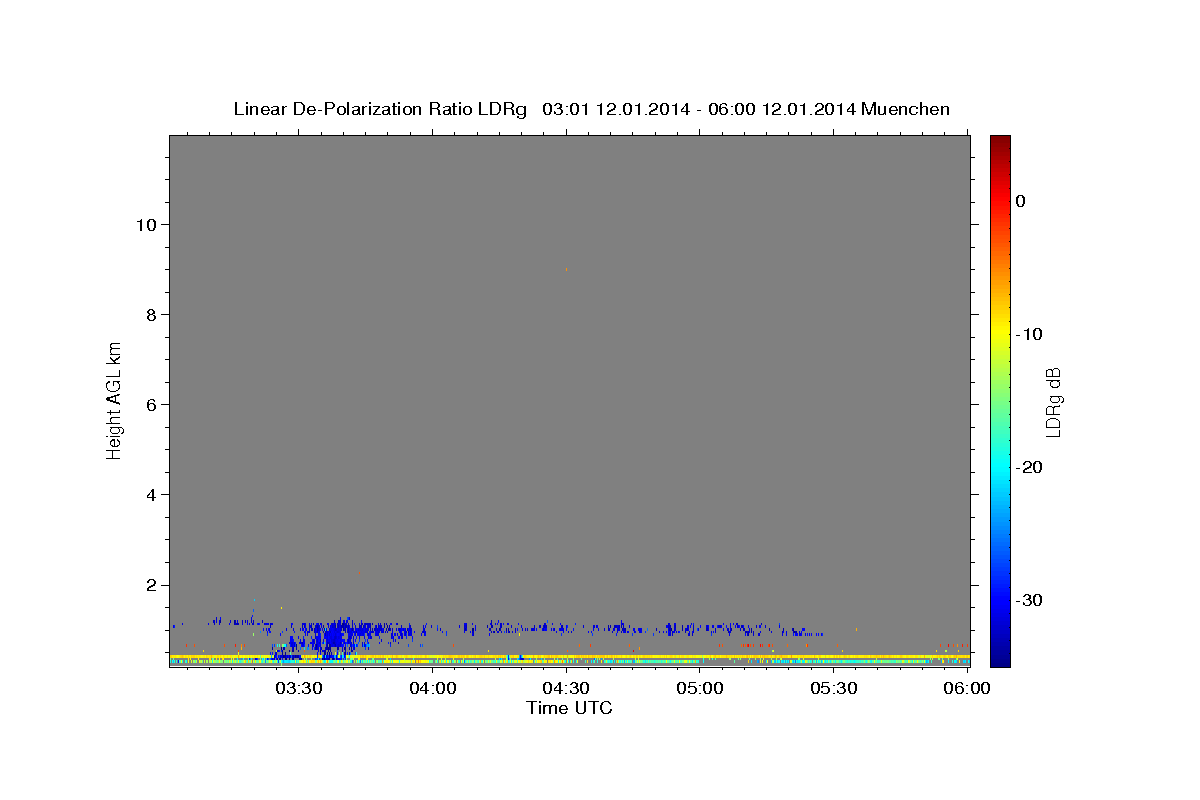Viewport: 1200px width, 800px height.
Task: Click the isolated orange point near 9 km
Action: pos(566,269)
